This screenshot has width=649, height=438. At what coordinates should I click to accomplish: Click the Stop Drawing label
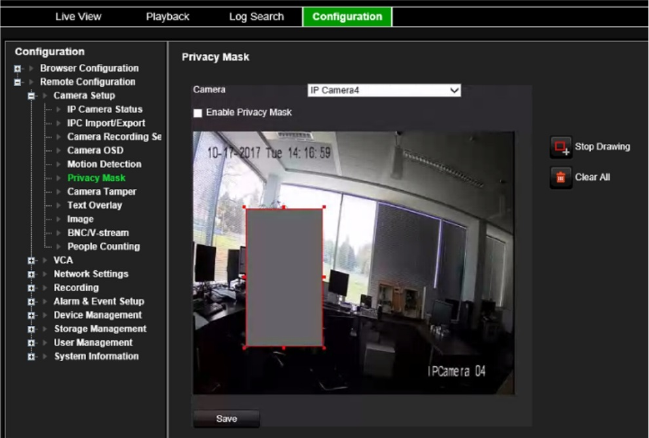pos(602,147)
